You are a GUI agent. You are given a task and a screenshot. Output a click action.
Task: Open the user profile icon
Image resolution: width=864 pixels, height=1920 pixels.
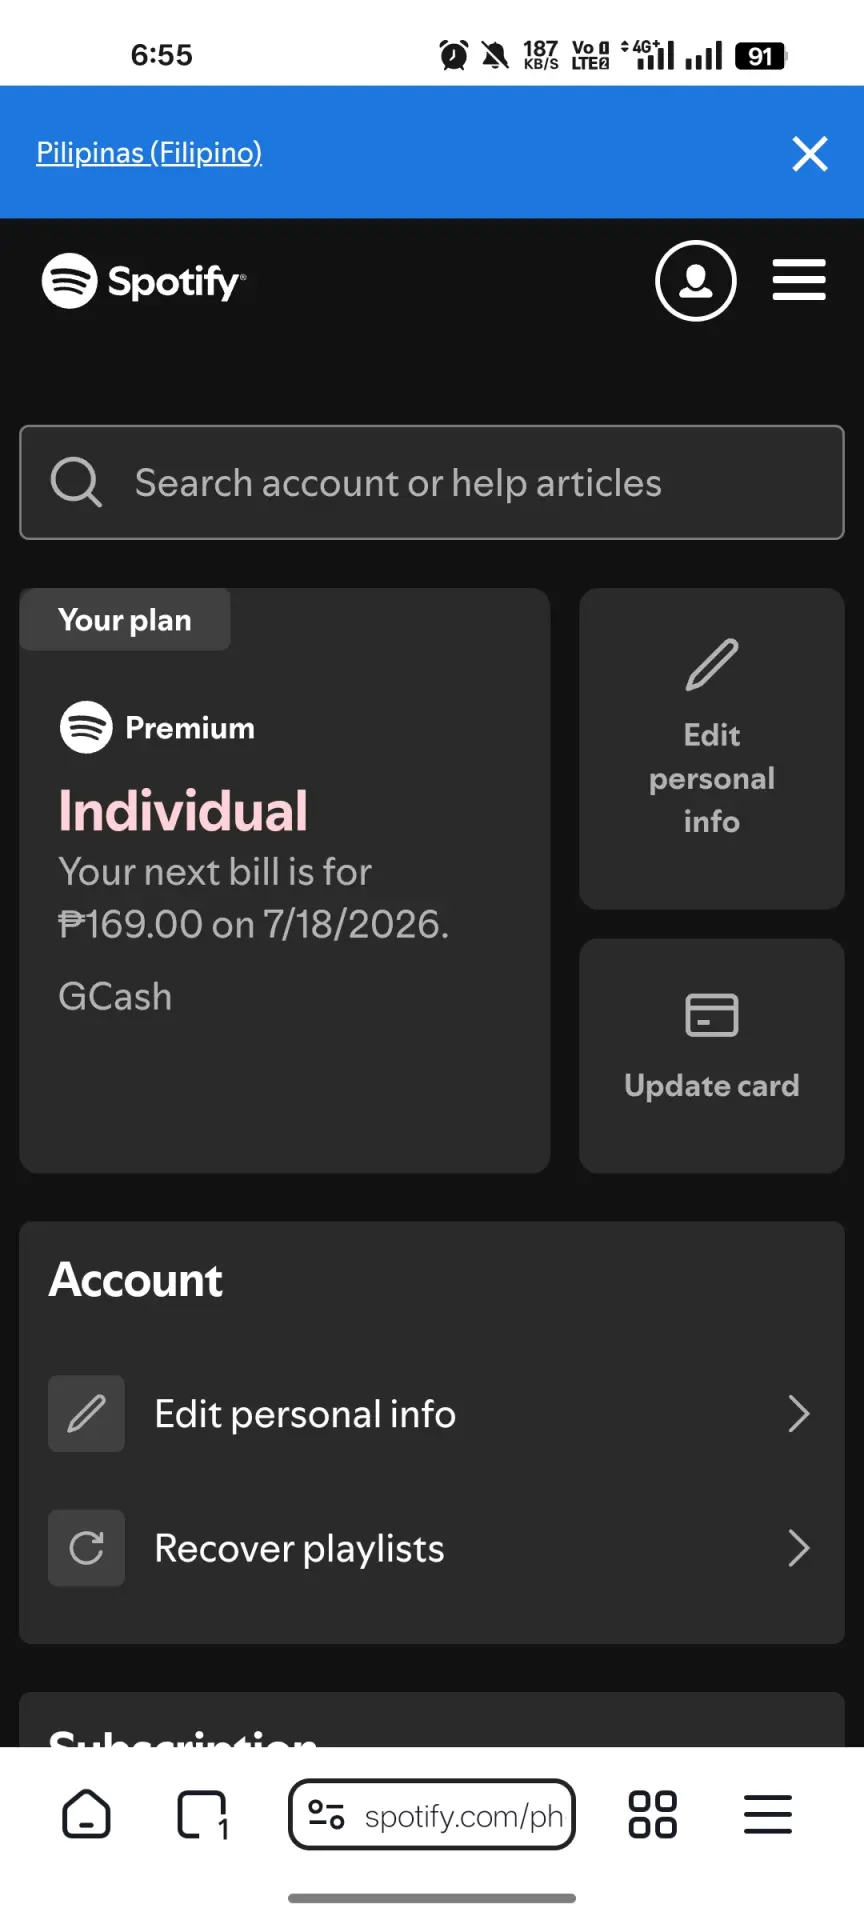[696, 281]
